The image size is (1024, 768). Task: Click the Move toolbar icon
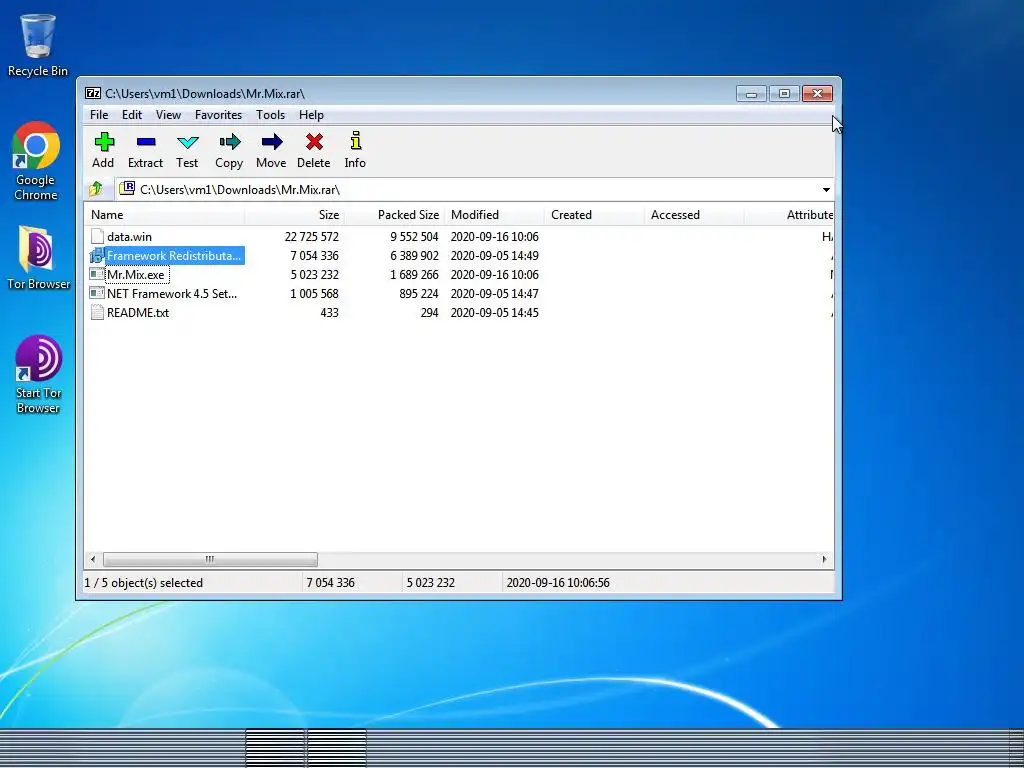click(272, 142)
